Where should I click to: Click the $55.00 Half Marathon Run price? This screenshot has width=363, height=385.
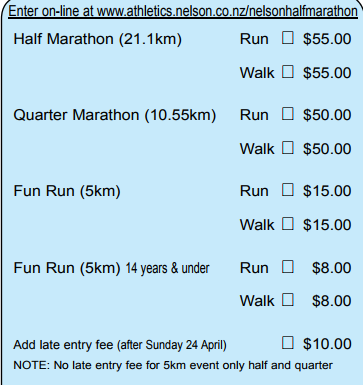(x=327, y=39)
